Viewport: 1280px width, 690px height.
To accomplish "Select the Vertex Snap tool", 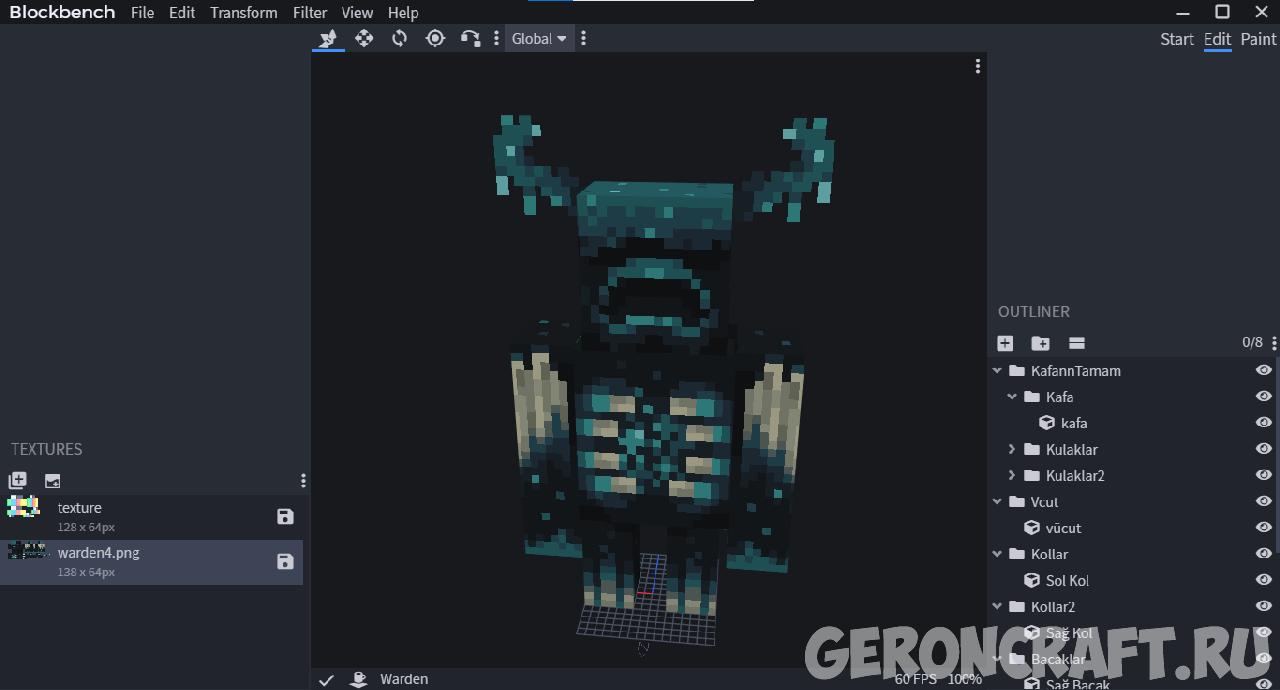I will [x=470, y=38].
